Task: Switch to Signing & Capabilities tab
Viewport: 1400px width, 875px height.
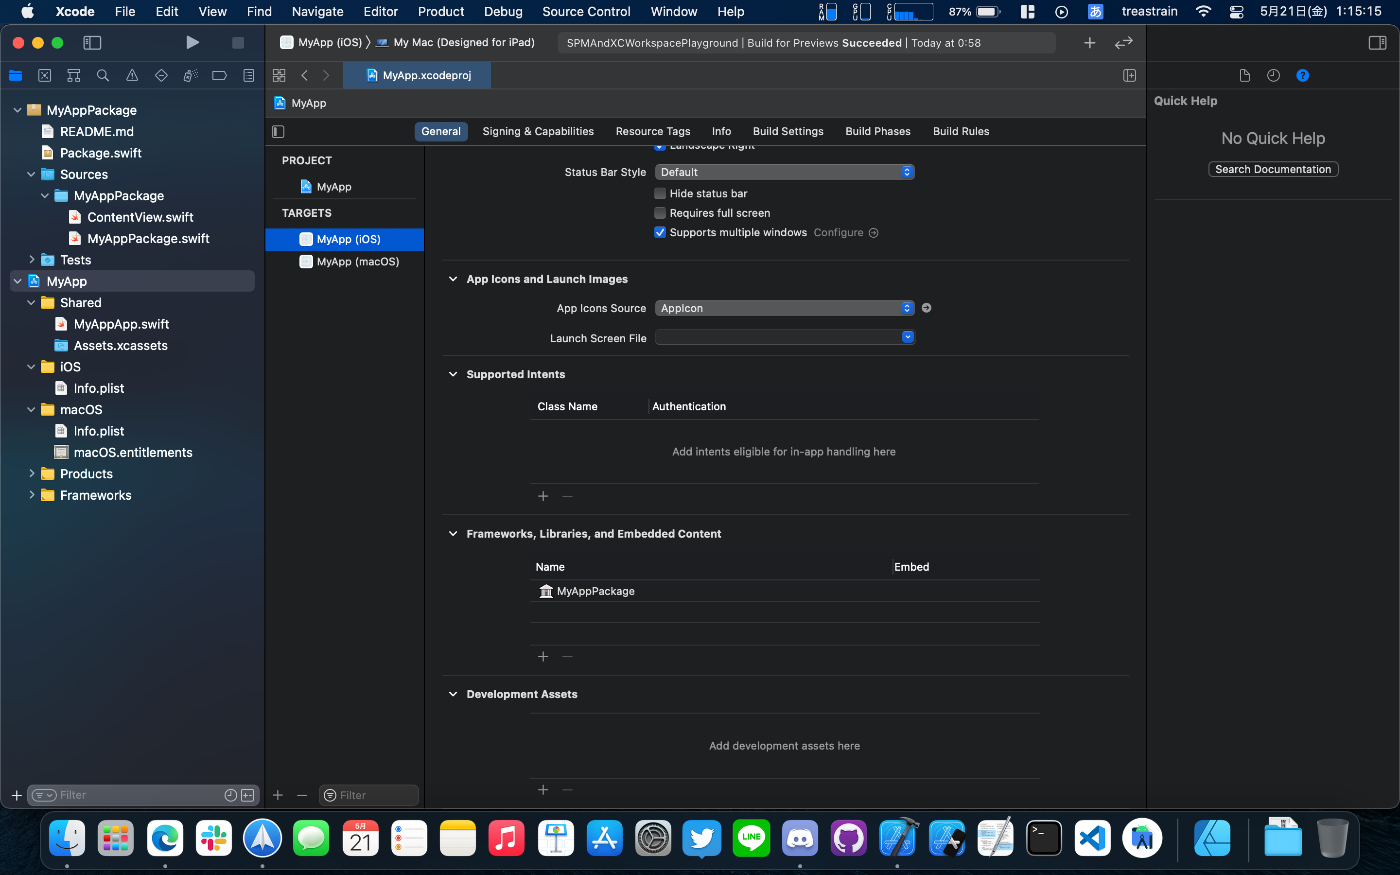Action: (538, 132)
